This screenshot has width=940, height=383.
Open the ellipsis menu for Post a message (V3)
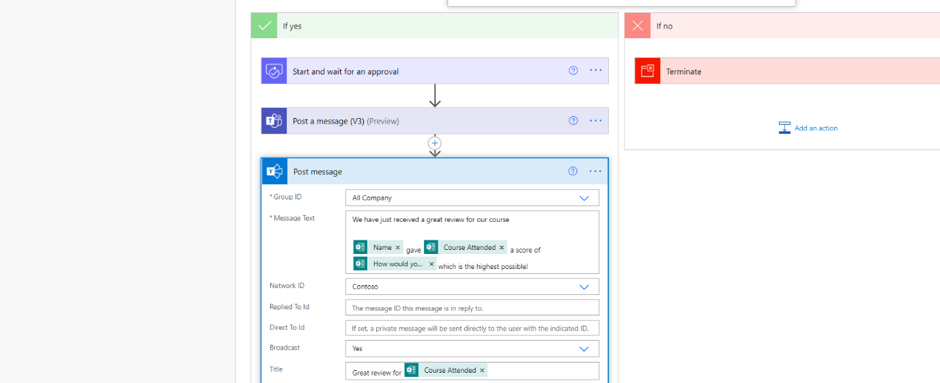coord(595,120)
